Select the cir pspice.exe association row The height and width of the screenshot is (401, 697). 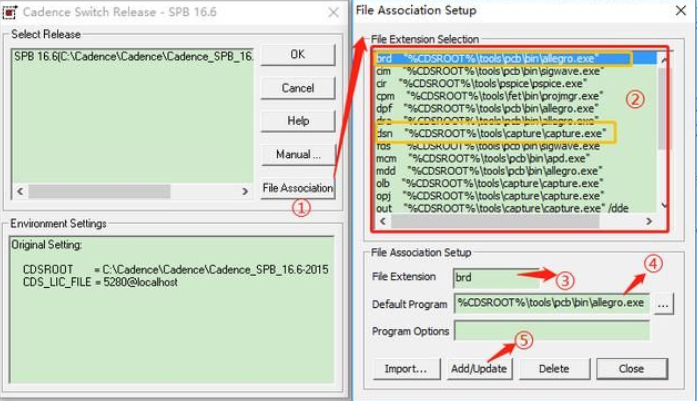(x=516, y=83)
